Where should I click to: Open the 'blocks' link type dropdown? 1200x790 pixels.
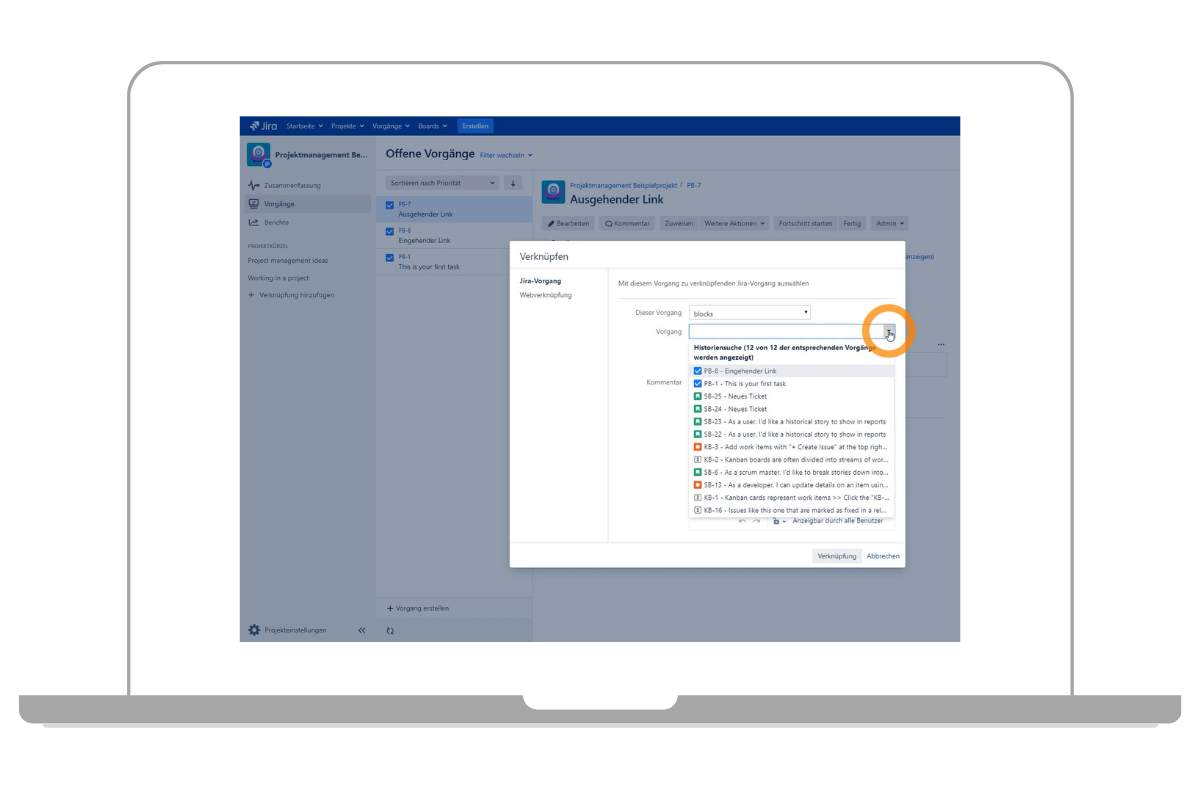click(750, 313)
